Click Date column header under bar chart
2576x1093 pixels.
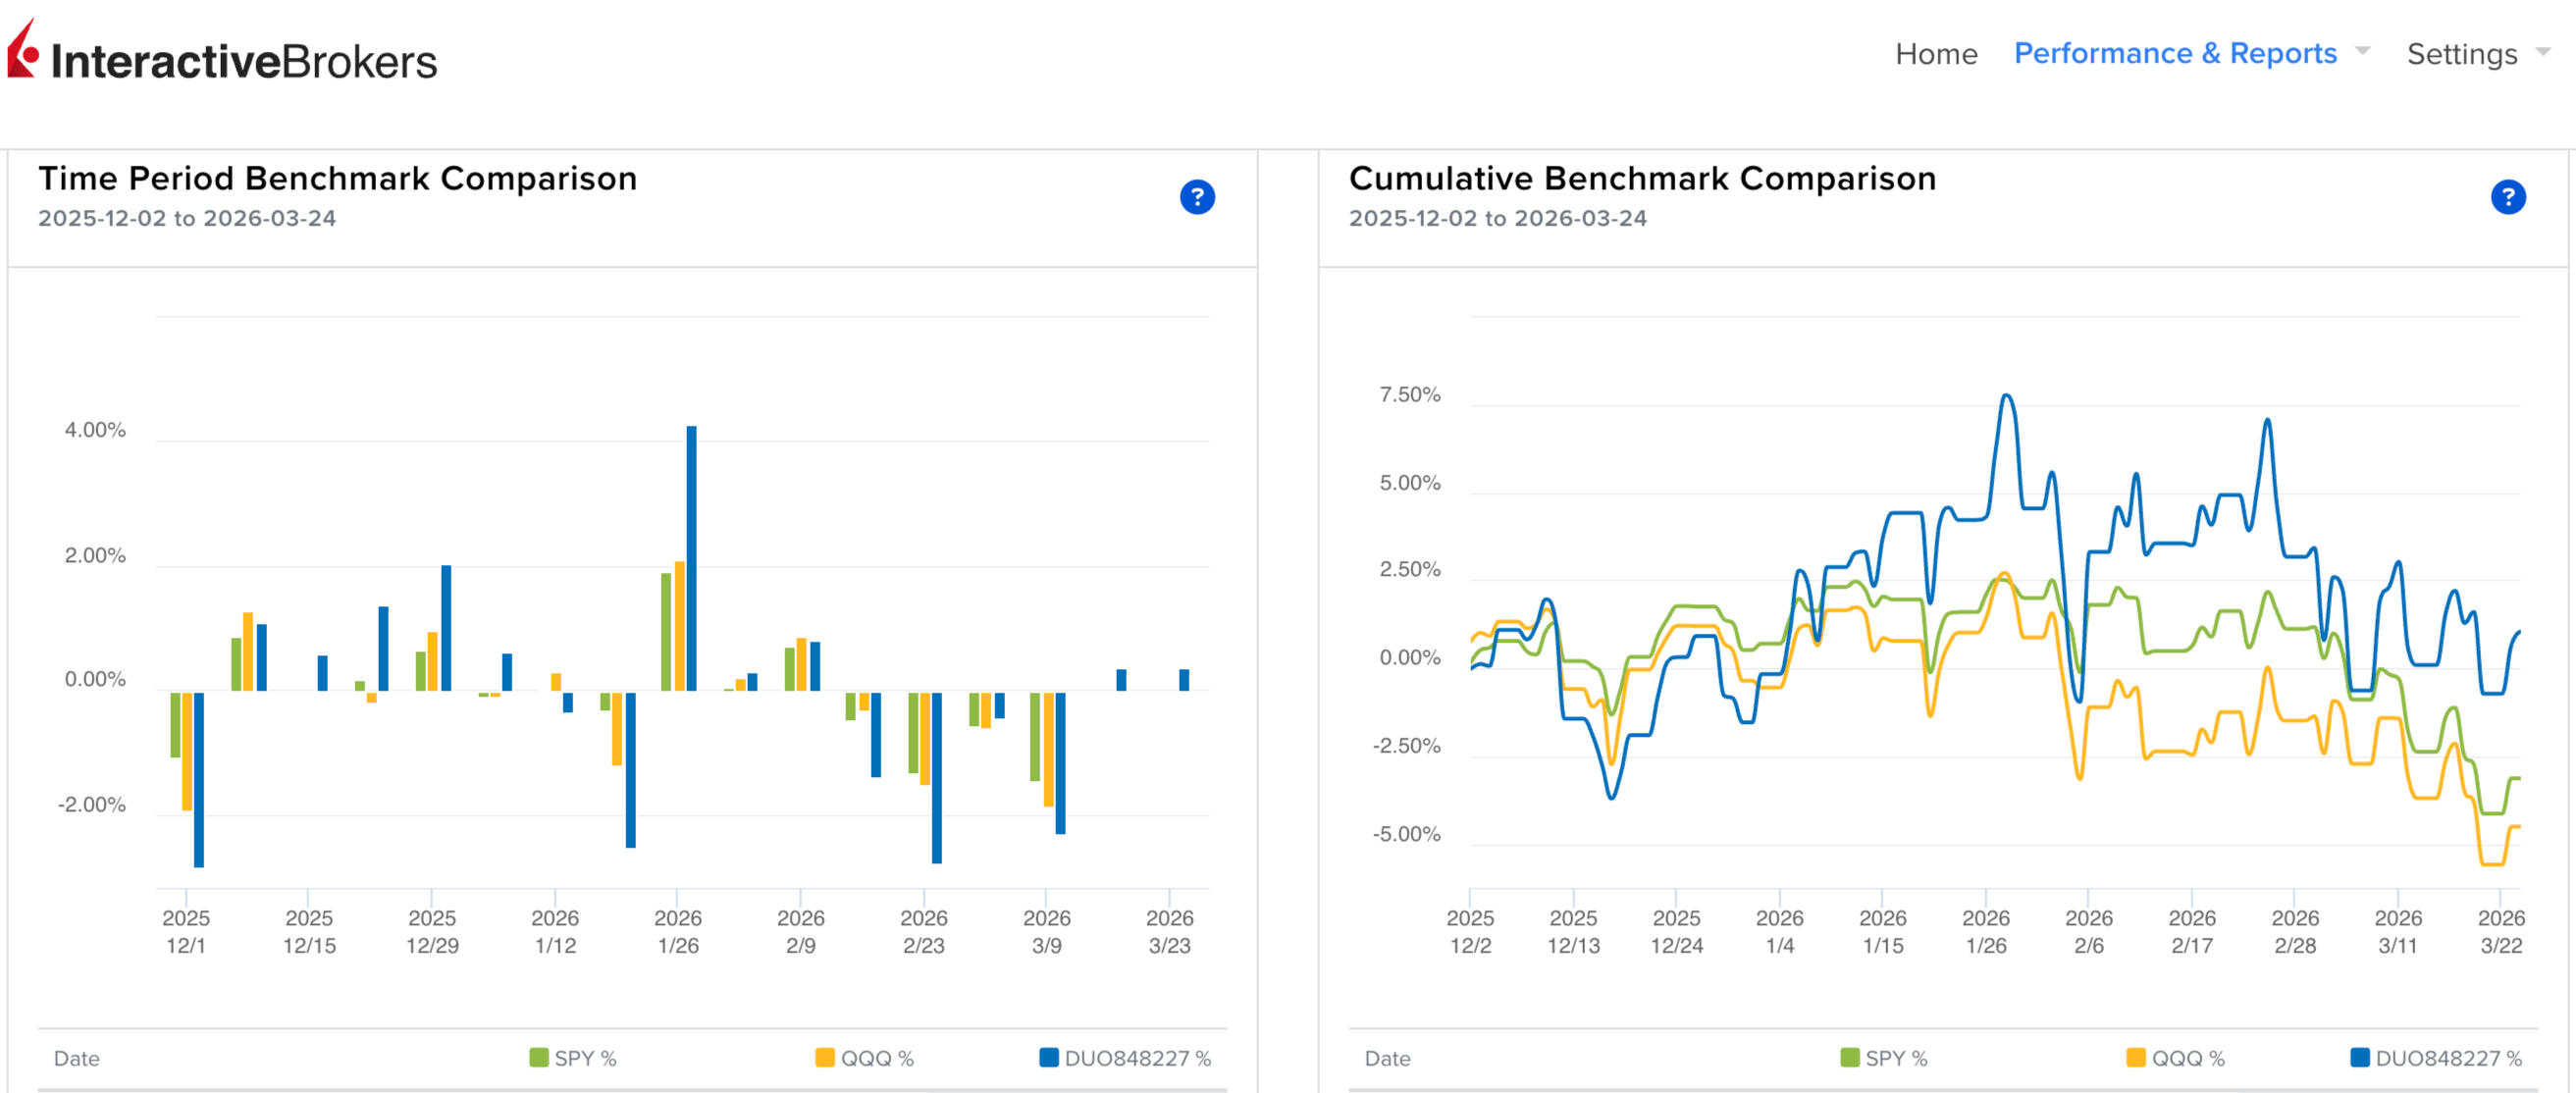tap(77, 1058)
